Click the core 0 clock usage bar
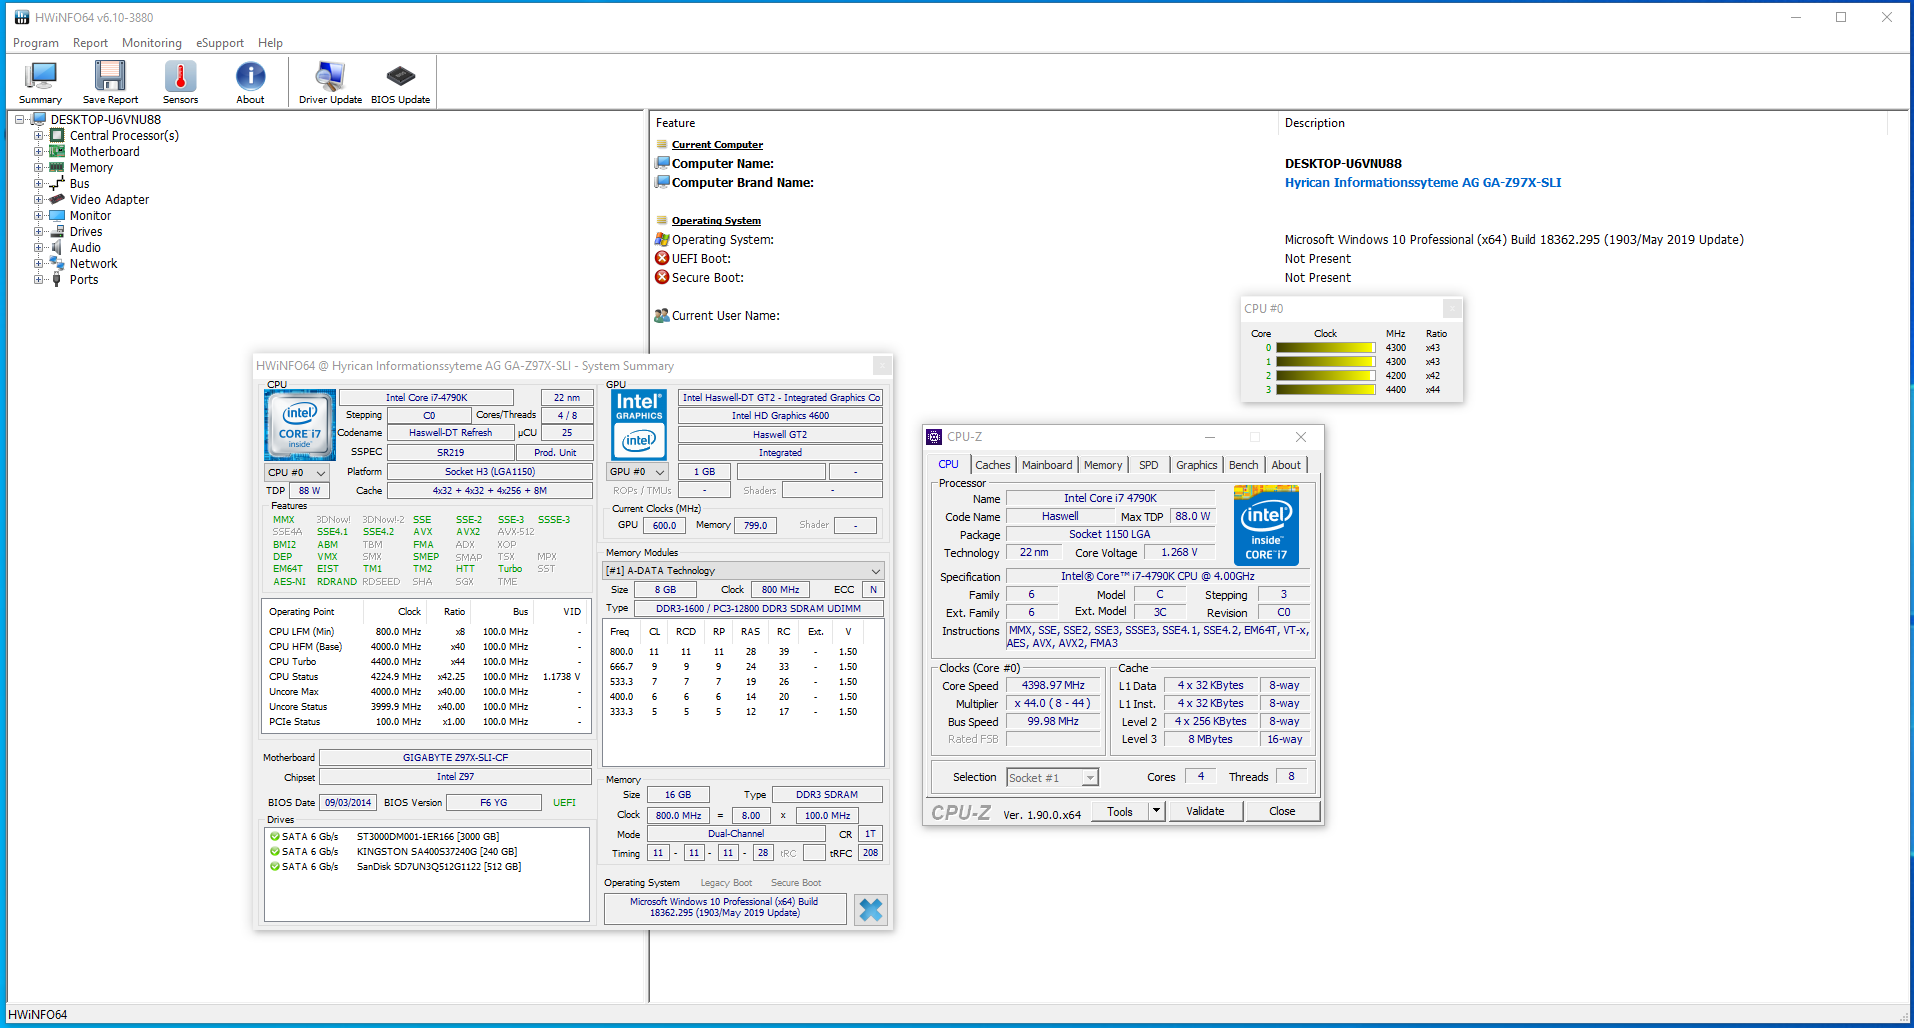Viewport: 1914px width, 1028px height. [x=1325, y=348]
